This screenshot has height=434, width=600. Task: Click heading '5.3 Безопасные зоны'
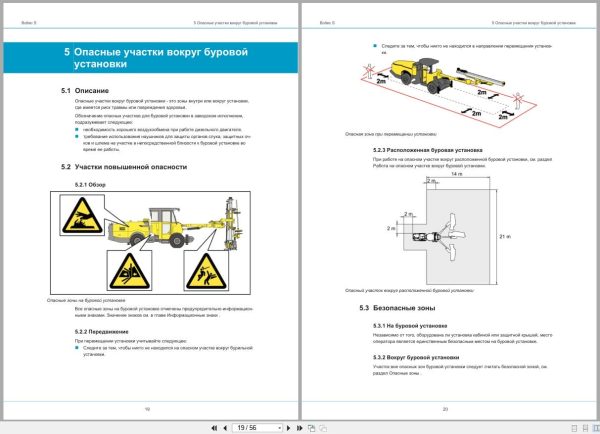click(x=397, y=308)
